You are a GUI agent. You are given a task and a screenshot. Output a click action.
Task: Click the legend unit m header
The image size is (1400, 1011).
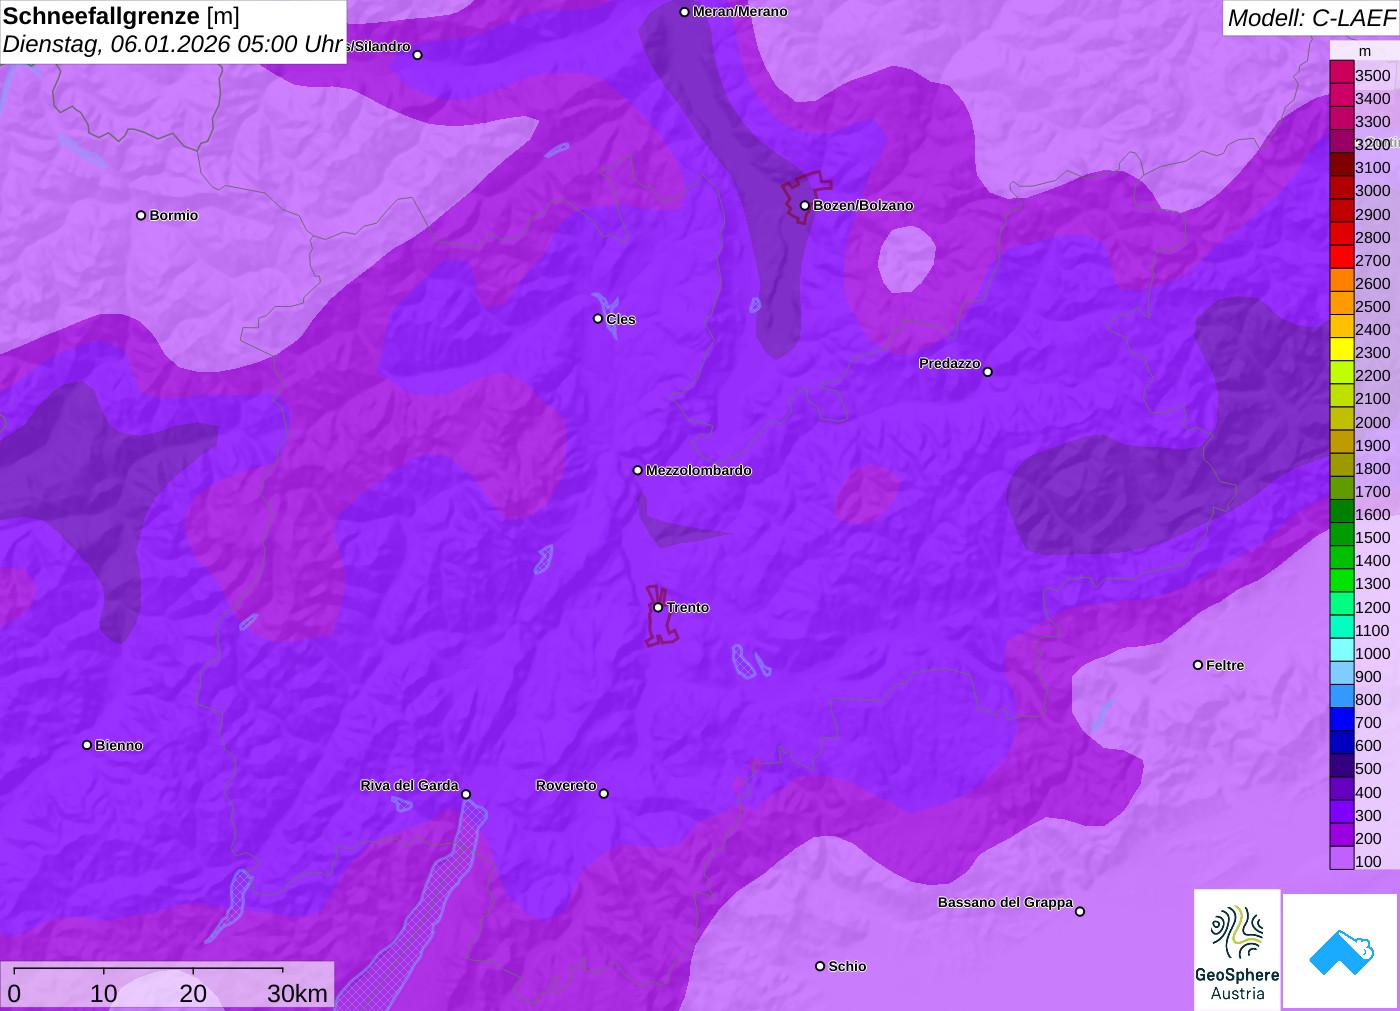tap(1365, 51)
